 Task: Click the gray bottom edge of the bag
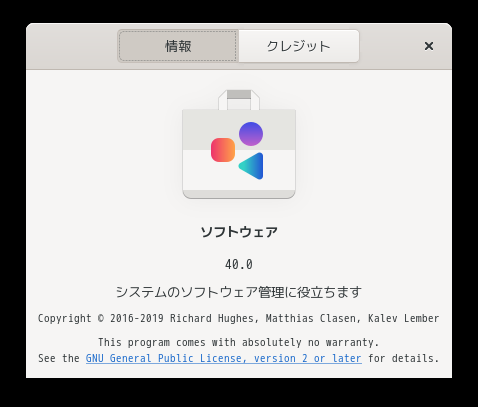pos(239,194)
